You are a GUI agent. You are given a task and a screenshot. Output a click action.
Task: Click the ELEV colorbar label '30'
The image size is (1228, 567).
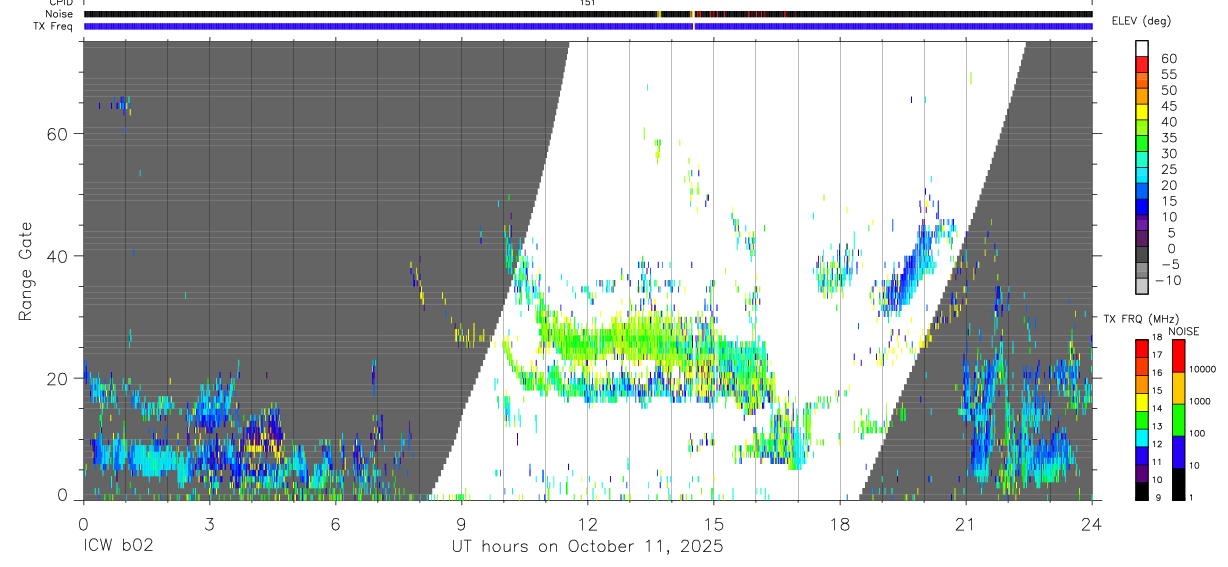[x=1169, y=153]
